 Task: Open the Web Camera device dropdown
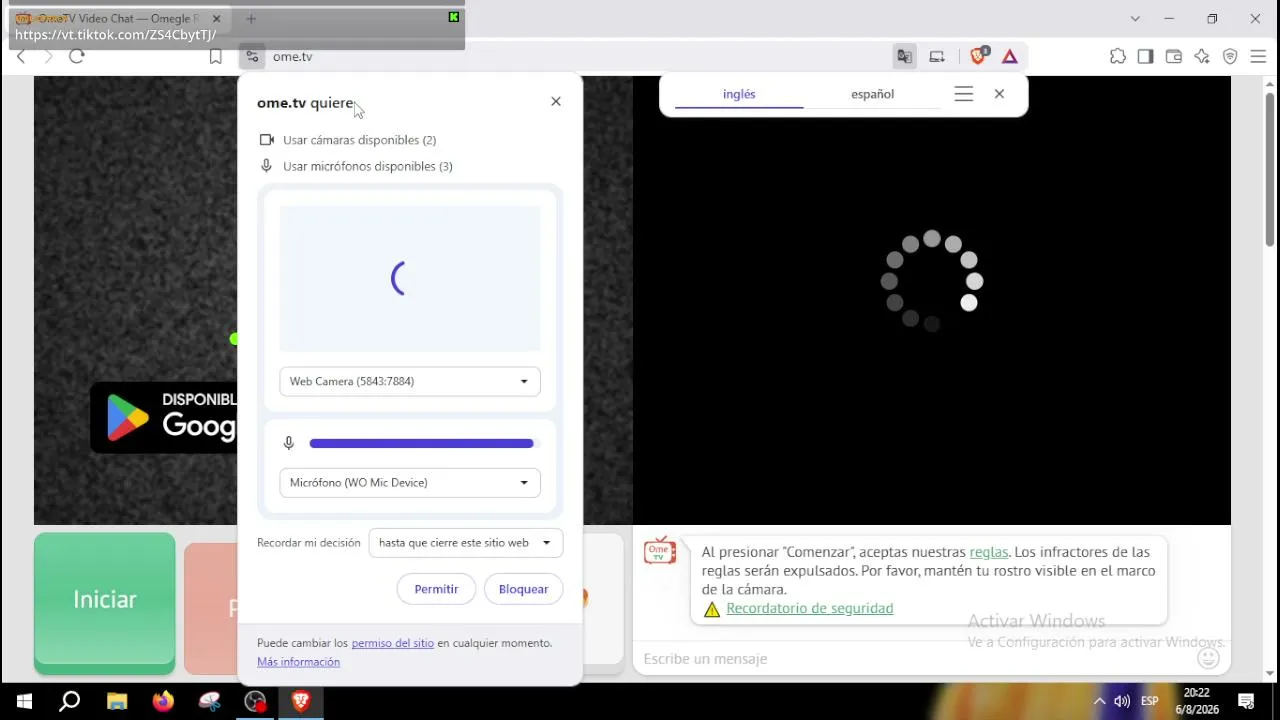[410, 381]
